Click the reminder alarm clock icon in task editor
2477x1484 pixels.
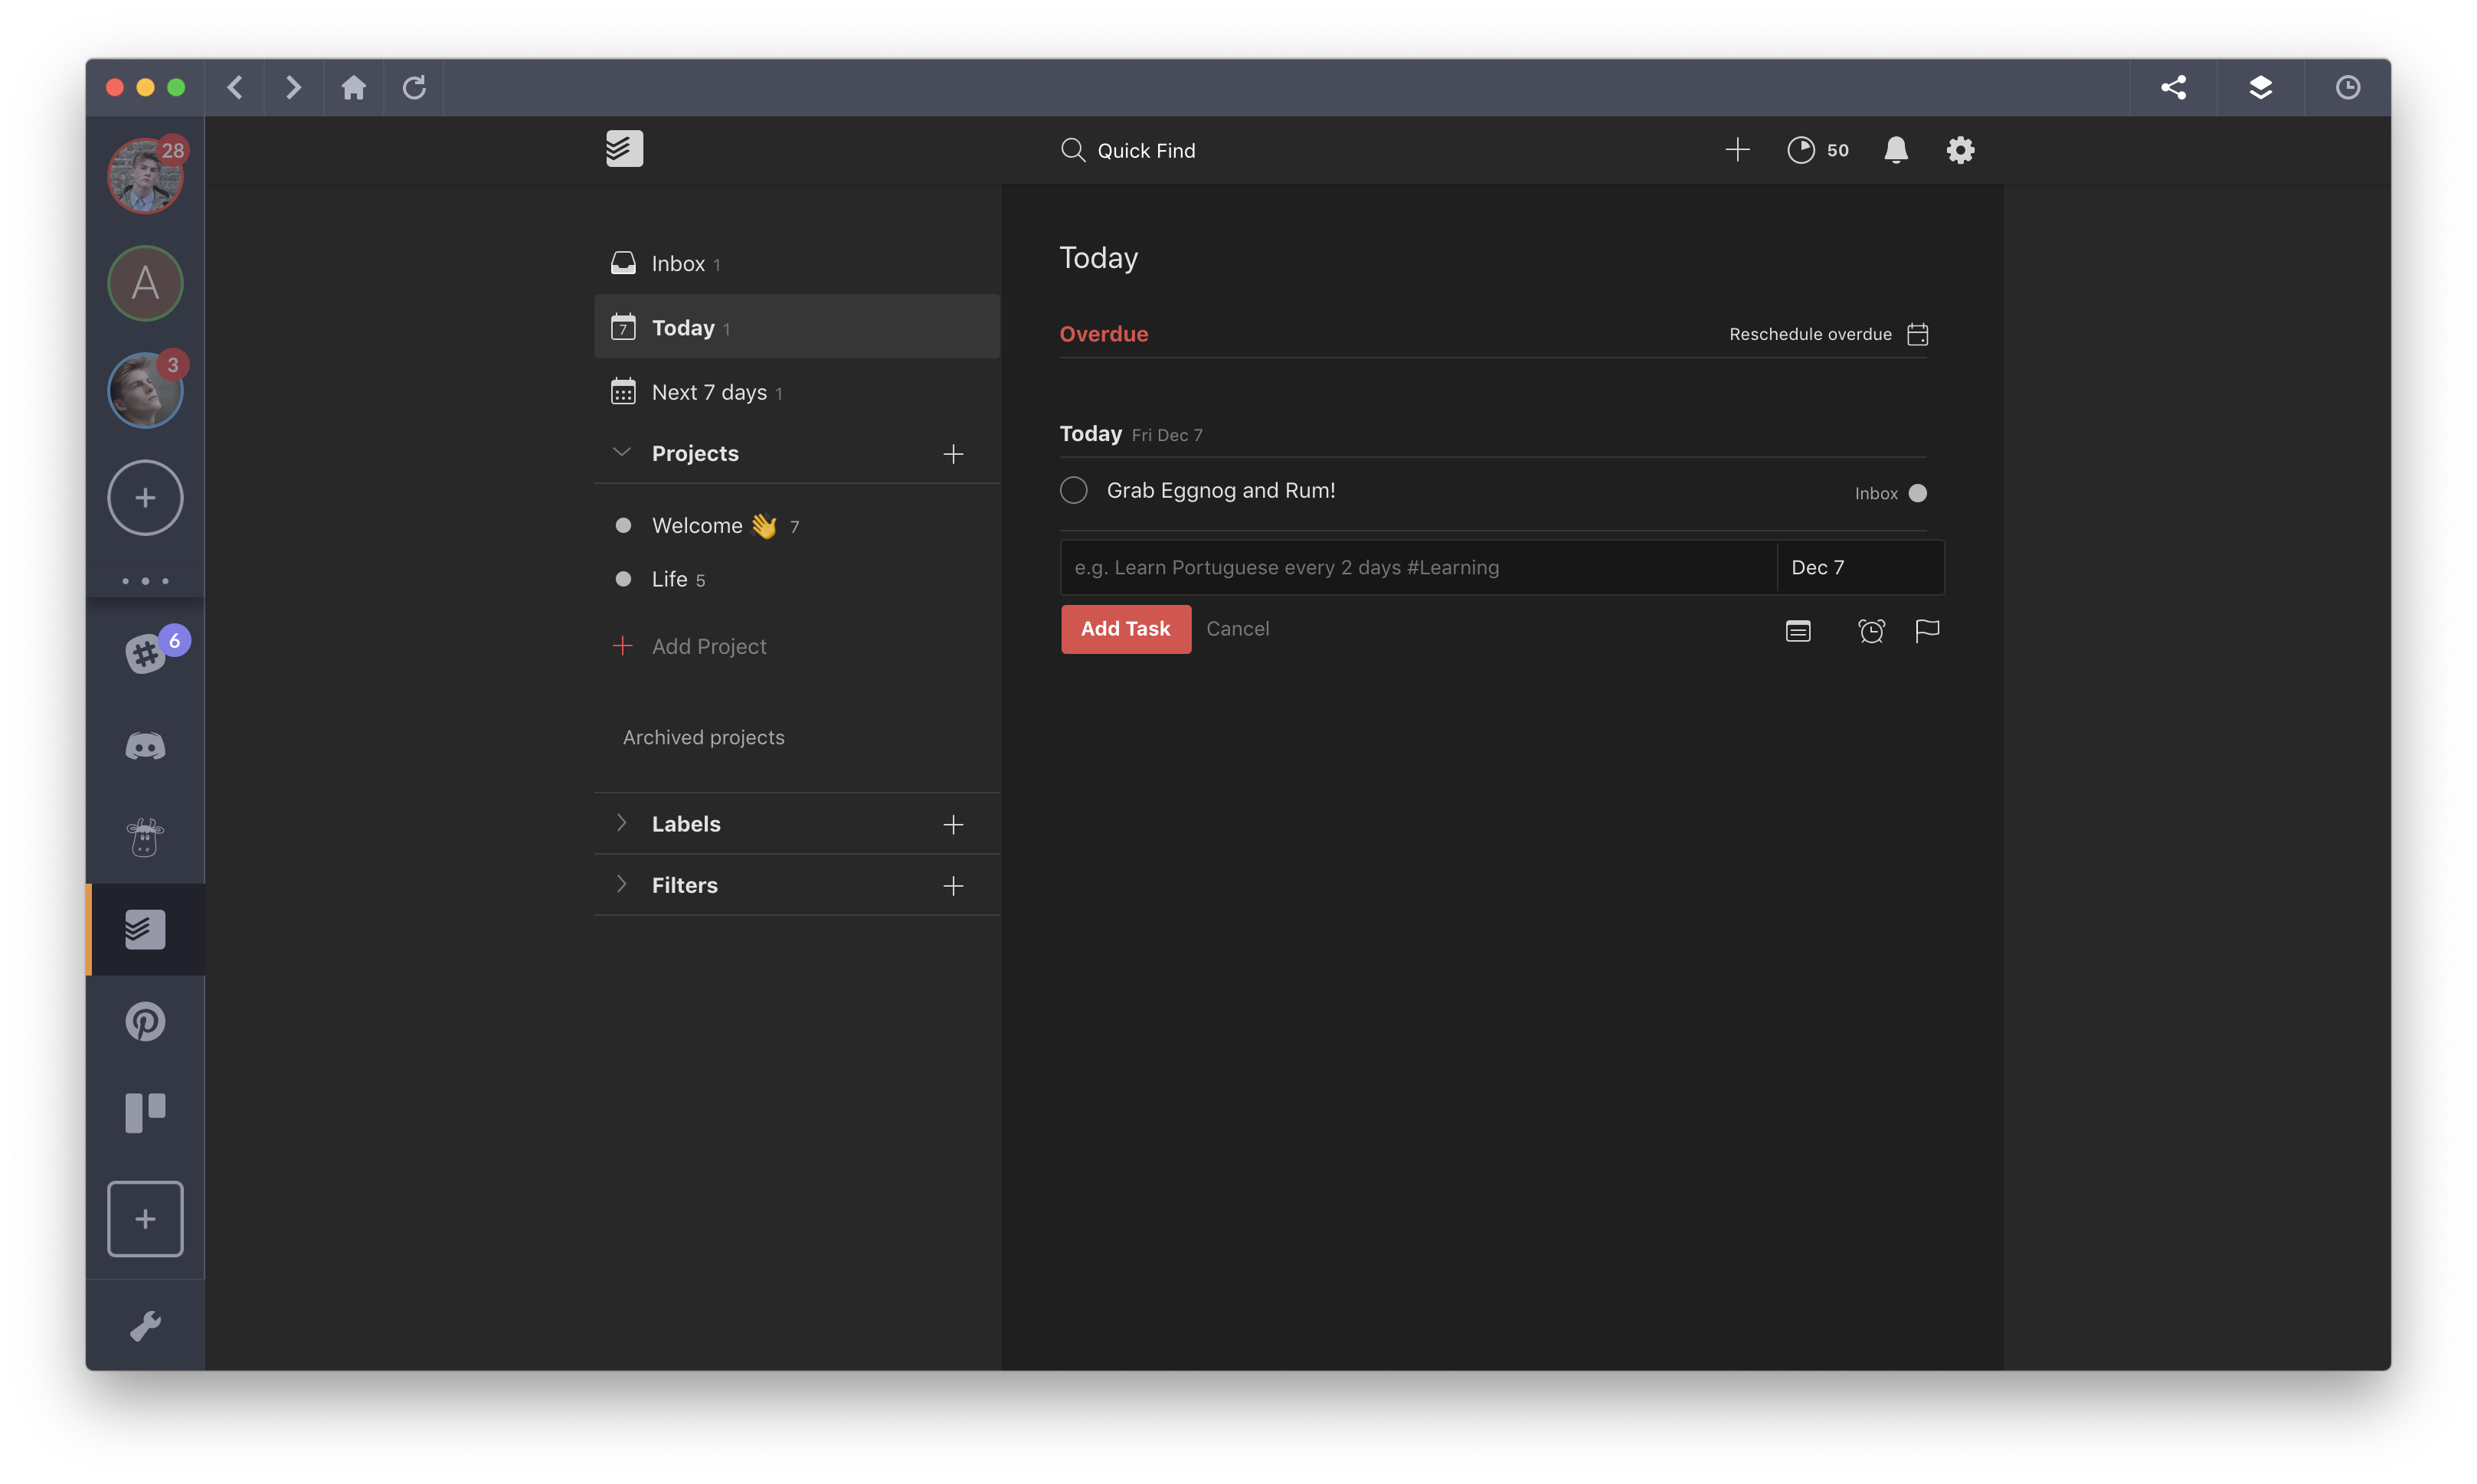1869,631
